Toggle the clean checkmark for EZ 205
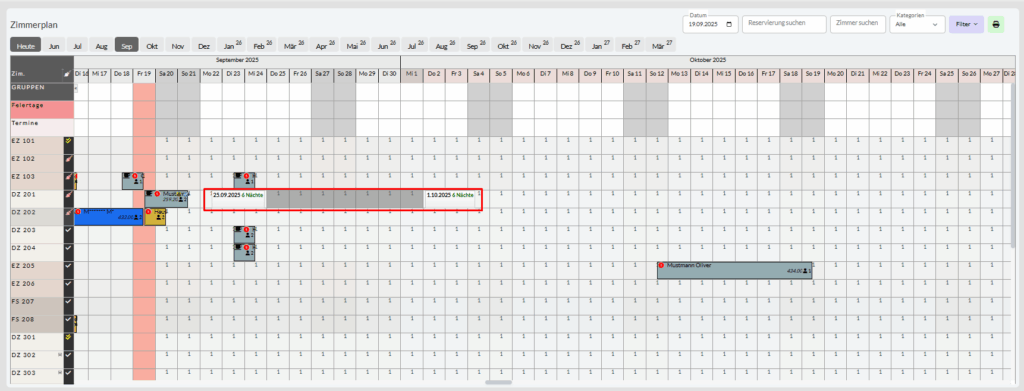 (x=68, y=266)
